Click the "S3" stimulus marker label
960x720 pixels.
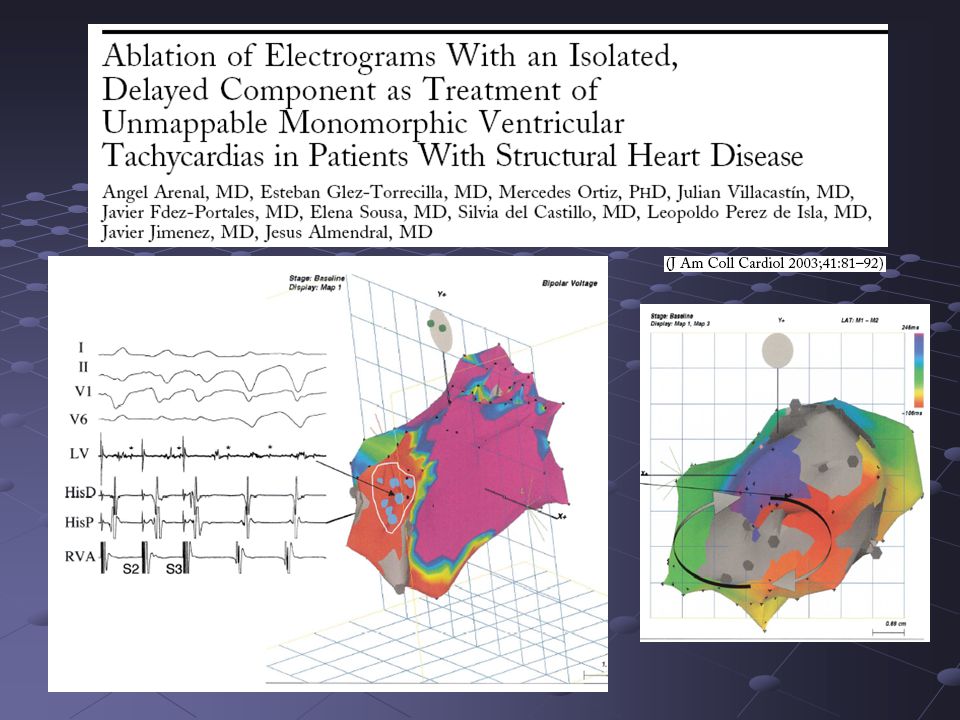(x=174, y=569)
